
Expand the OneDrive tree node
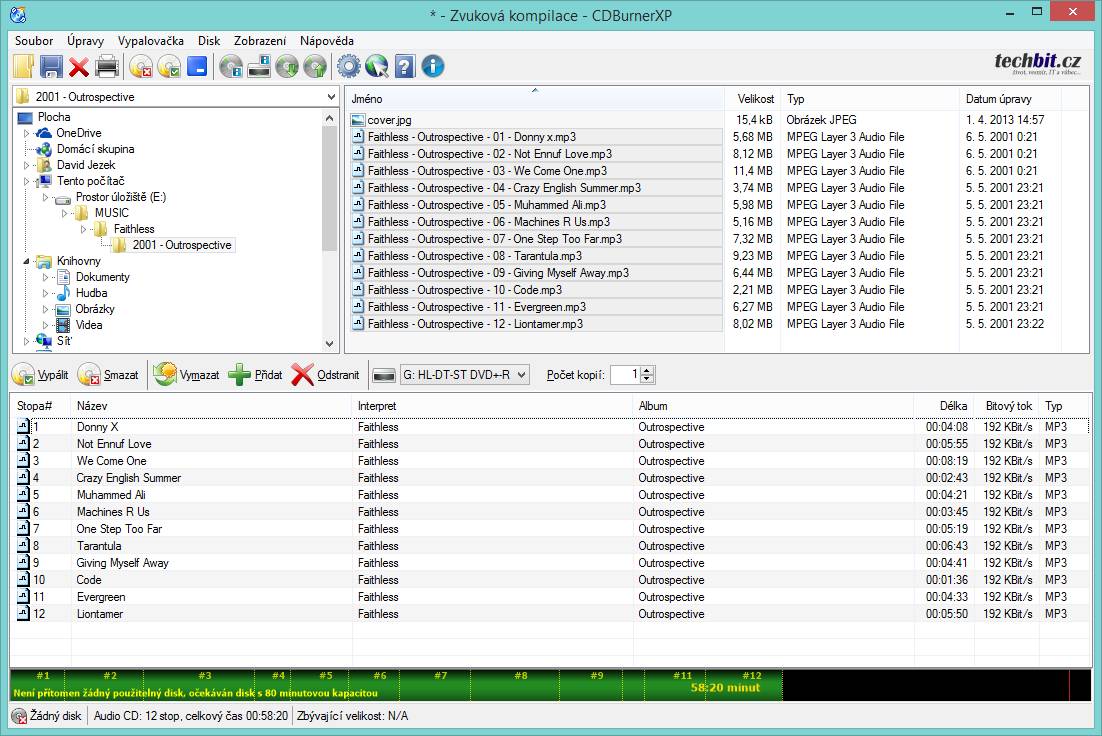point(27,133)
